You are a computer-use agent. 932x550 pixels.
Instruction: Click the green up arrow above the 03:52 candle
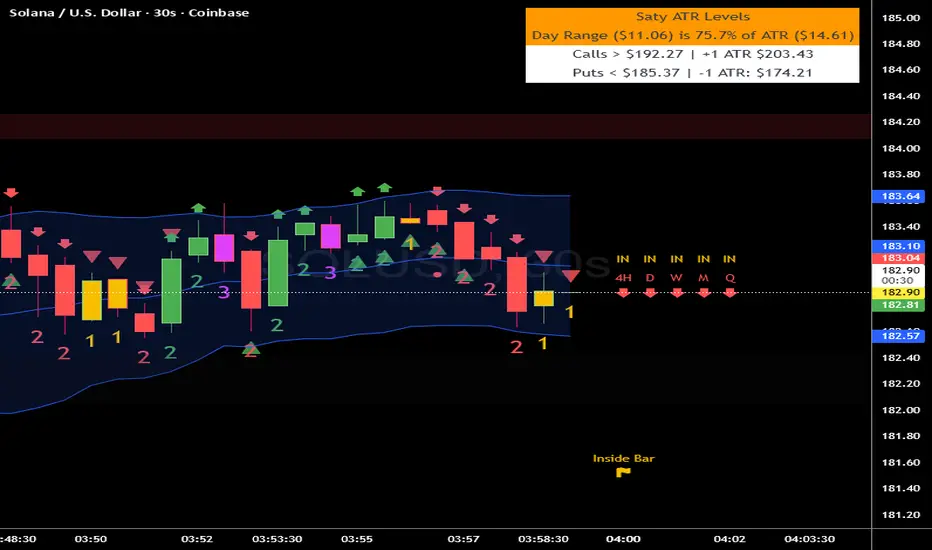click(198, 208)
